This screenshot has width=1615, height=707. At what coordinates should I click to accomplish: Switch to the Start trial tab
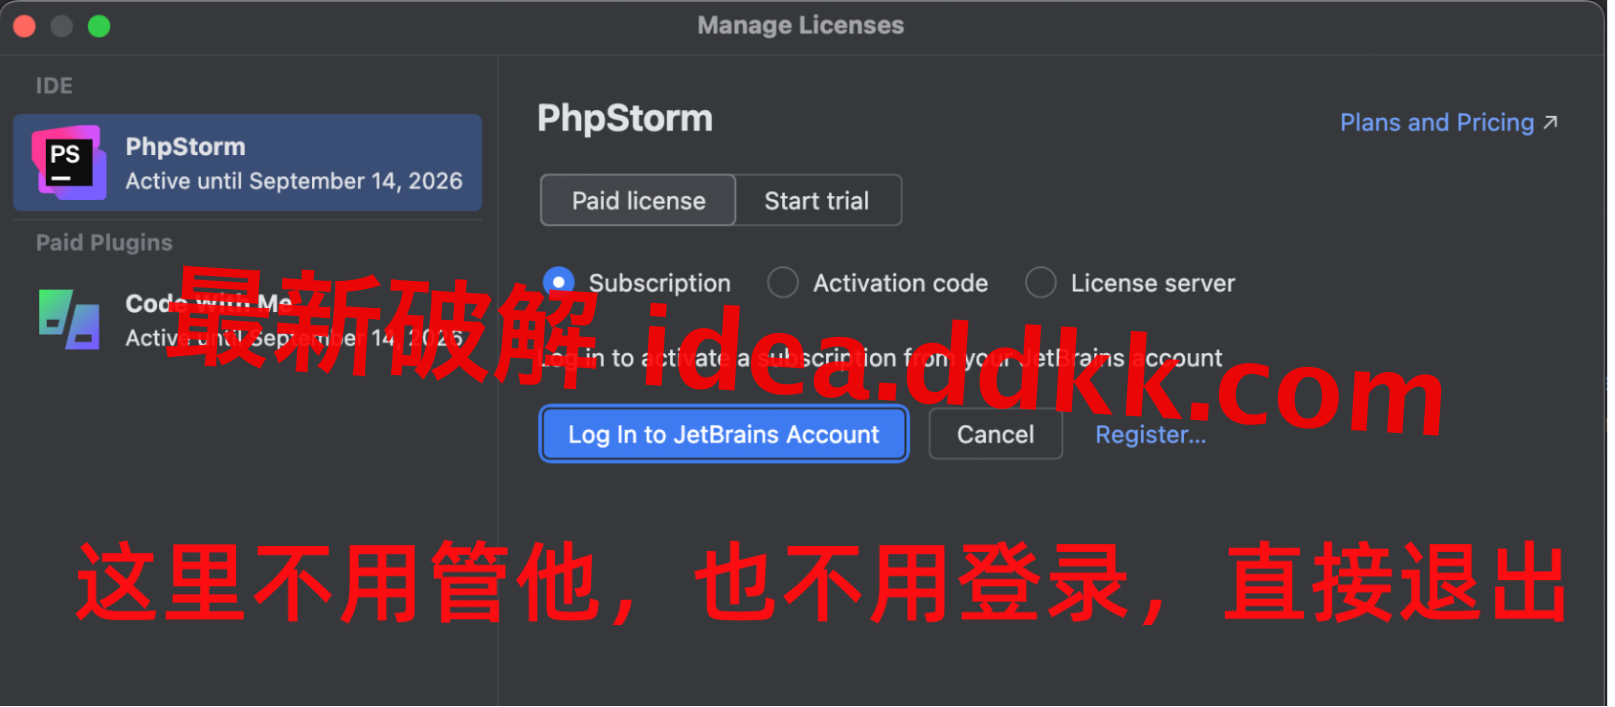(818, 201)
